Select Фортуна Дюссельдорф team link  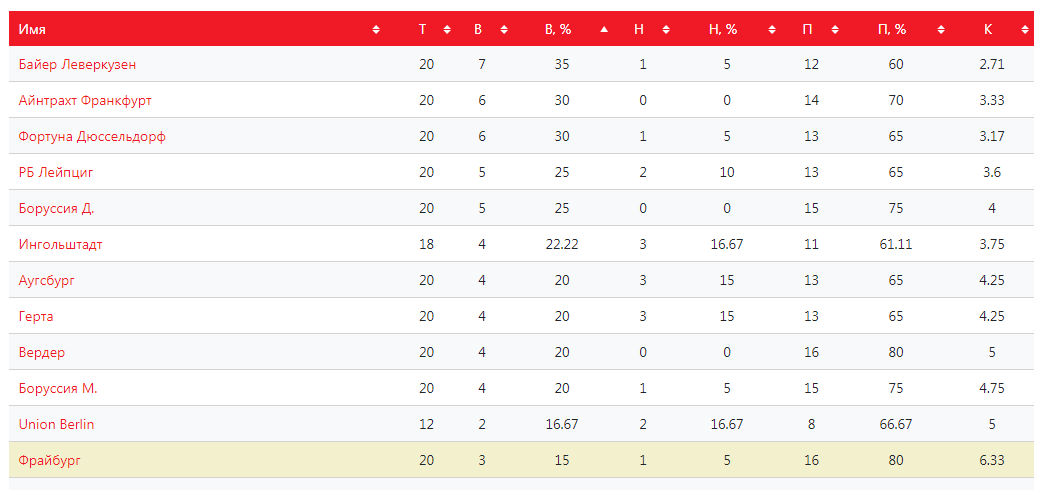[x=92, y=137]
